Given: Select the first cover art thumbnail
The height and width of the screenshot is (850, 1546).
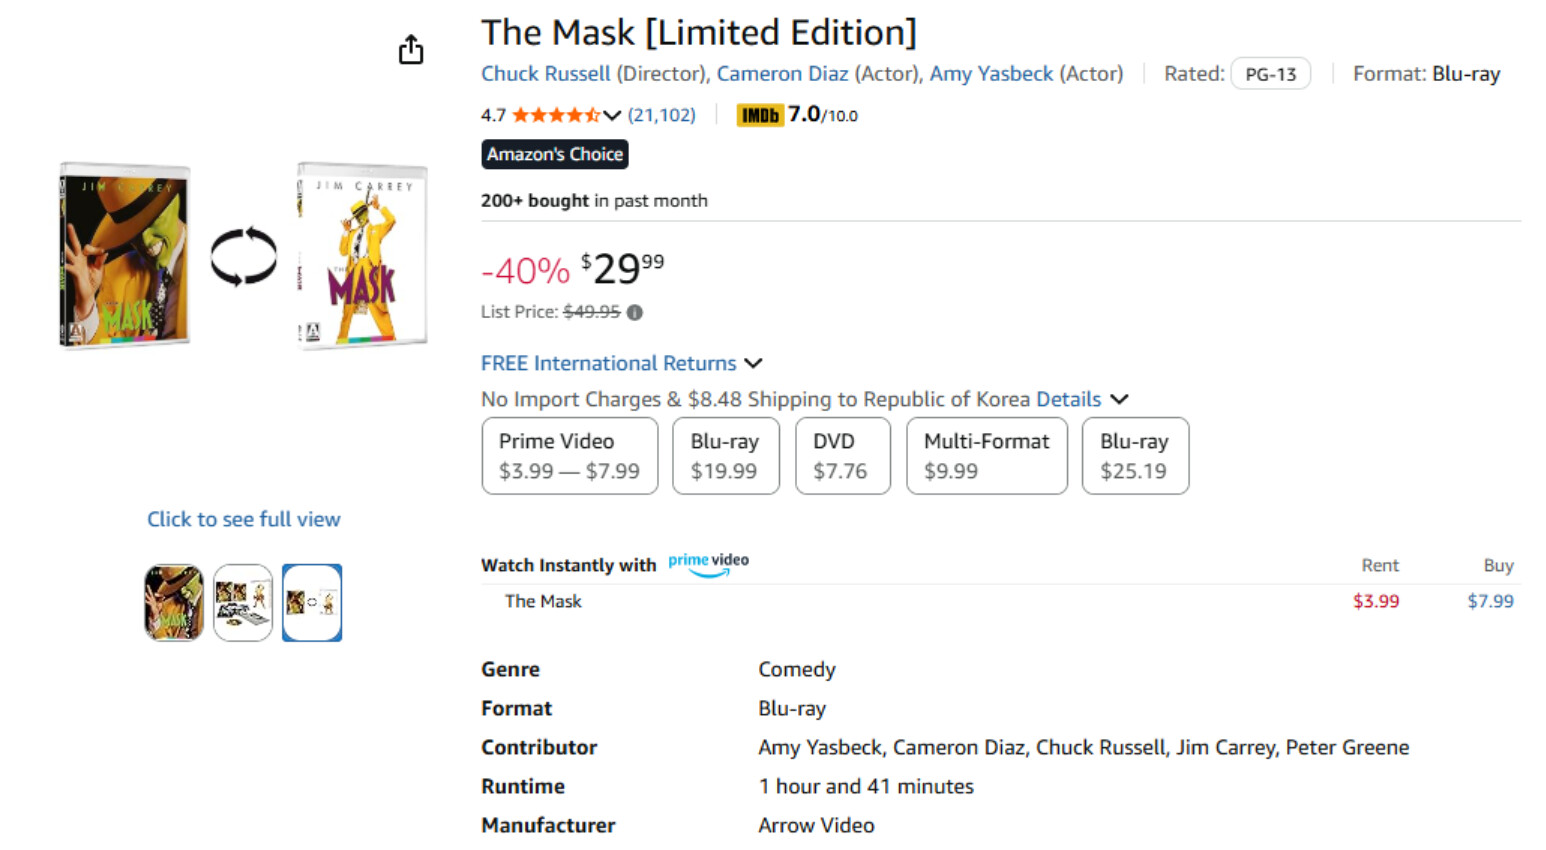Looking at the screenshot, I should (x=174, y=603).
